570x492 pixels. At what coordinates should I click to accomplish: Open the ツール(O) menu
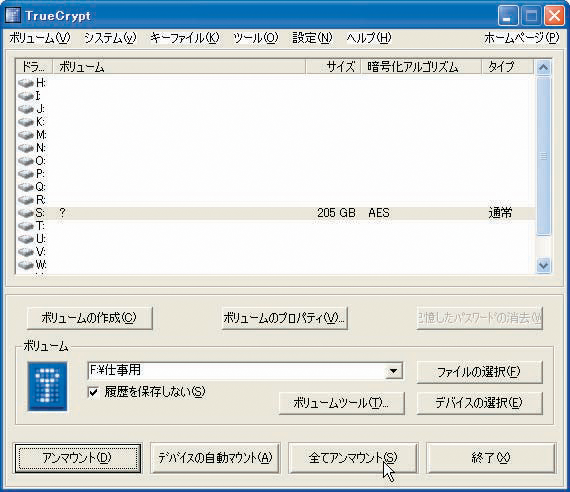click(256, 38)
